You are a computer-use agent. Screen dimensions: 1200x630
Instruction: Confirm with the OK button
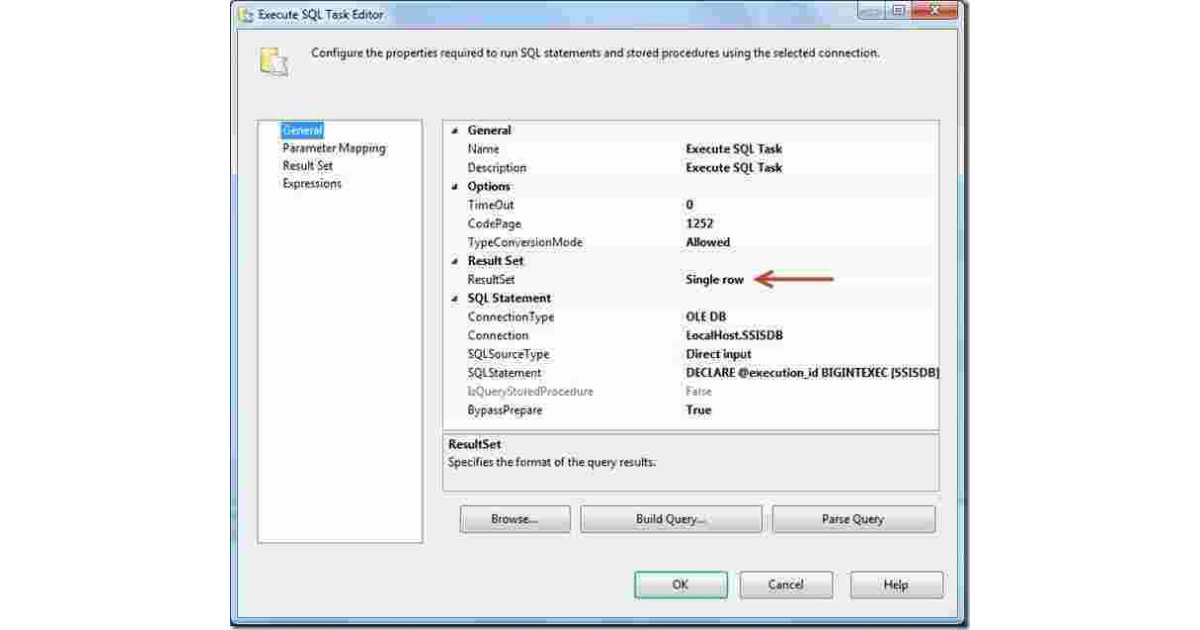click(680, 585)
